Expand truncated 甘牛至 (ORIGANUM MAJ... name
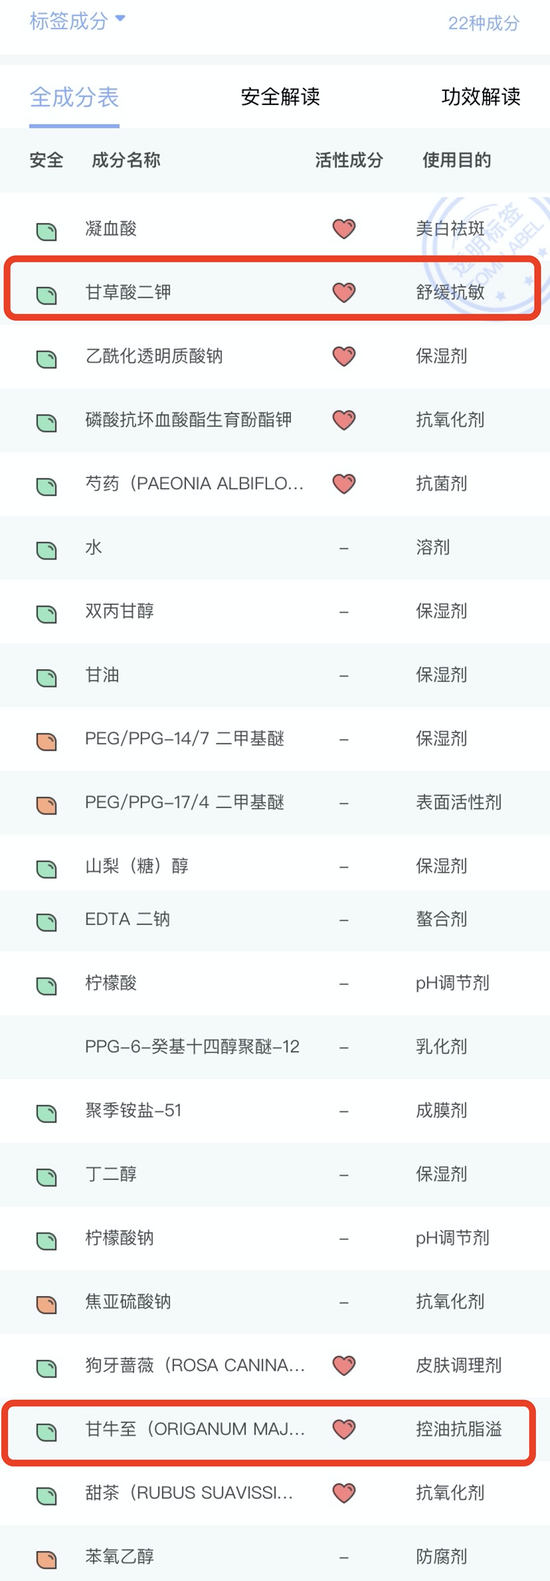This screenshot has height=1581, width=550. (x=195, y=1429)
